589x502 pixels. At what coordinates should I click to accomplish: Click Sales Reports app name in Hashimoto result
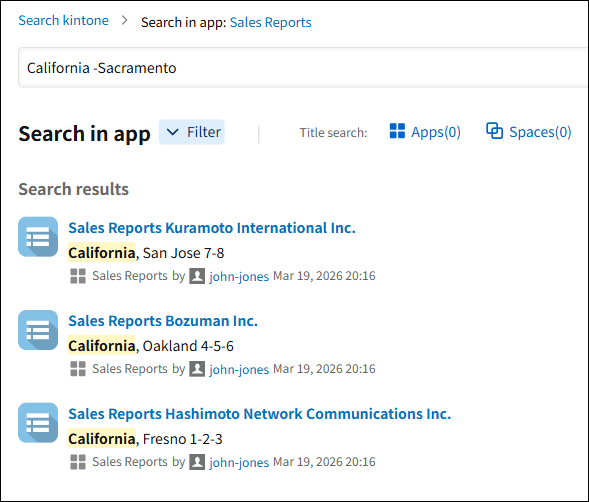pos(130,461)
